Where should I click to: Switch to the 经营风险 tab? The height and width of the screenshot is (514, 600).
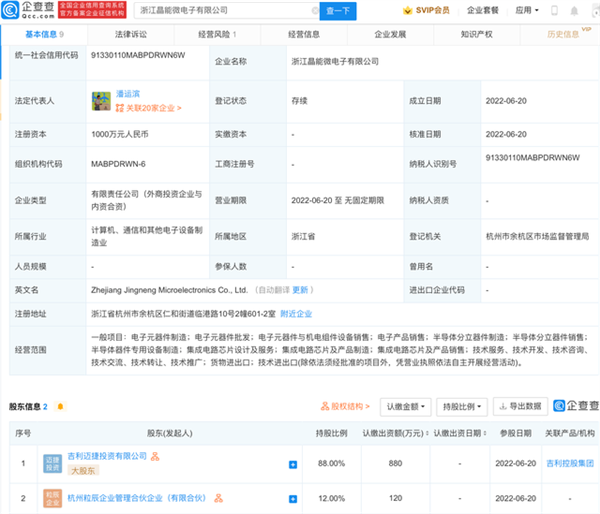click(x=217, y=34)
